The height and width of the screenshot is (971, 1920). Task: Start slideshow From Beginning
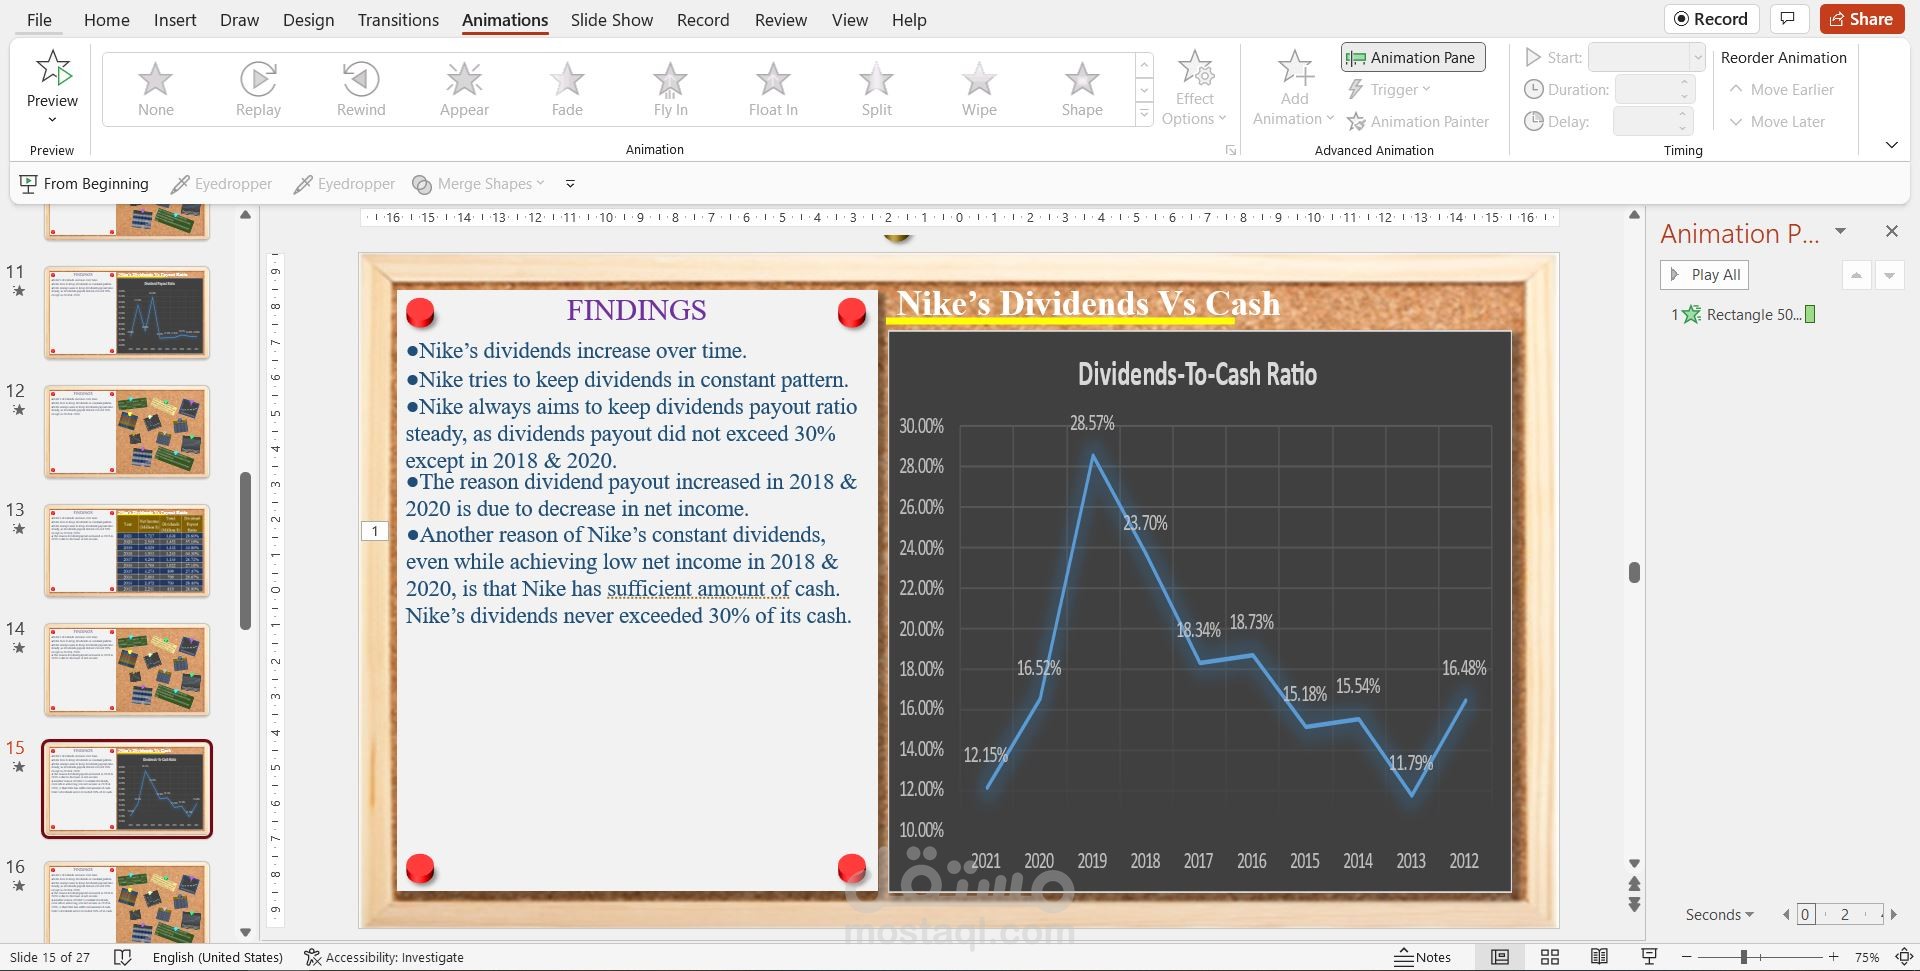click(x=84, y=184)
